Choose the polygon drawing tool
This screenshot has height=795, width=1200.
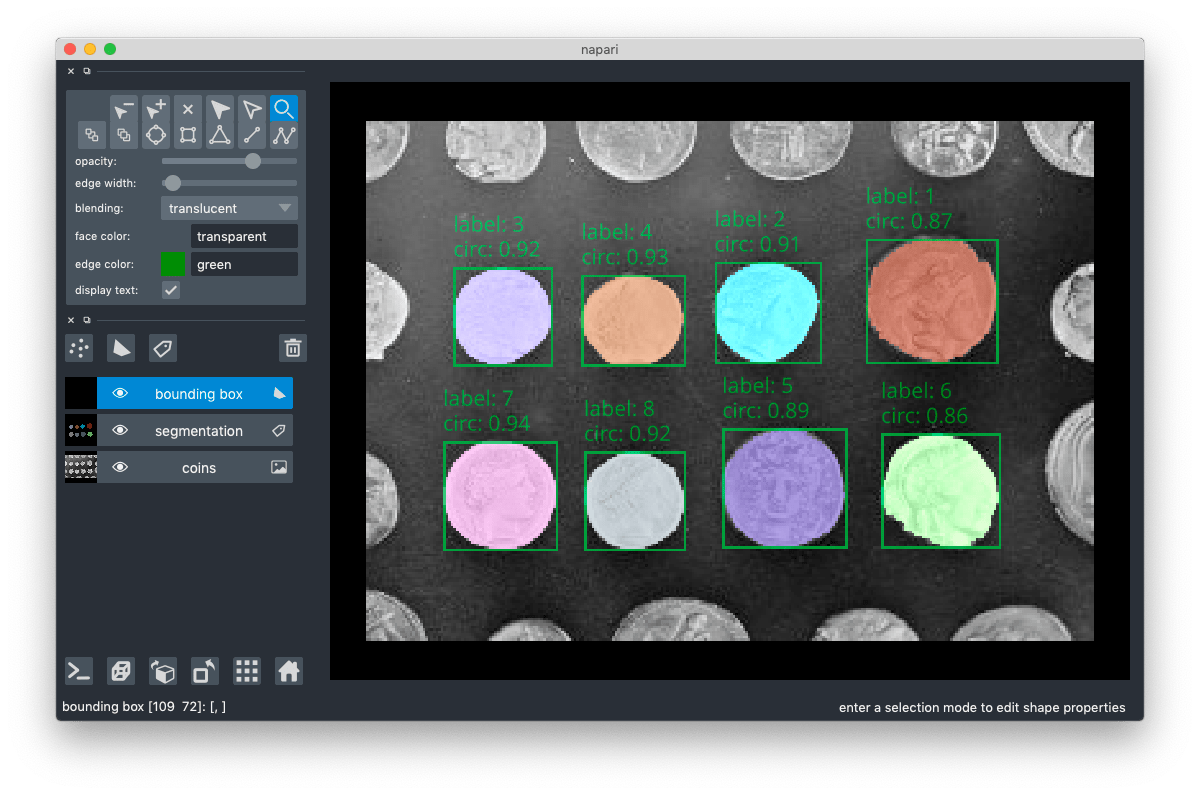(x=220, y=134)
